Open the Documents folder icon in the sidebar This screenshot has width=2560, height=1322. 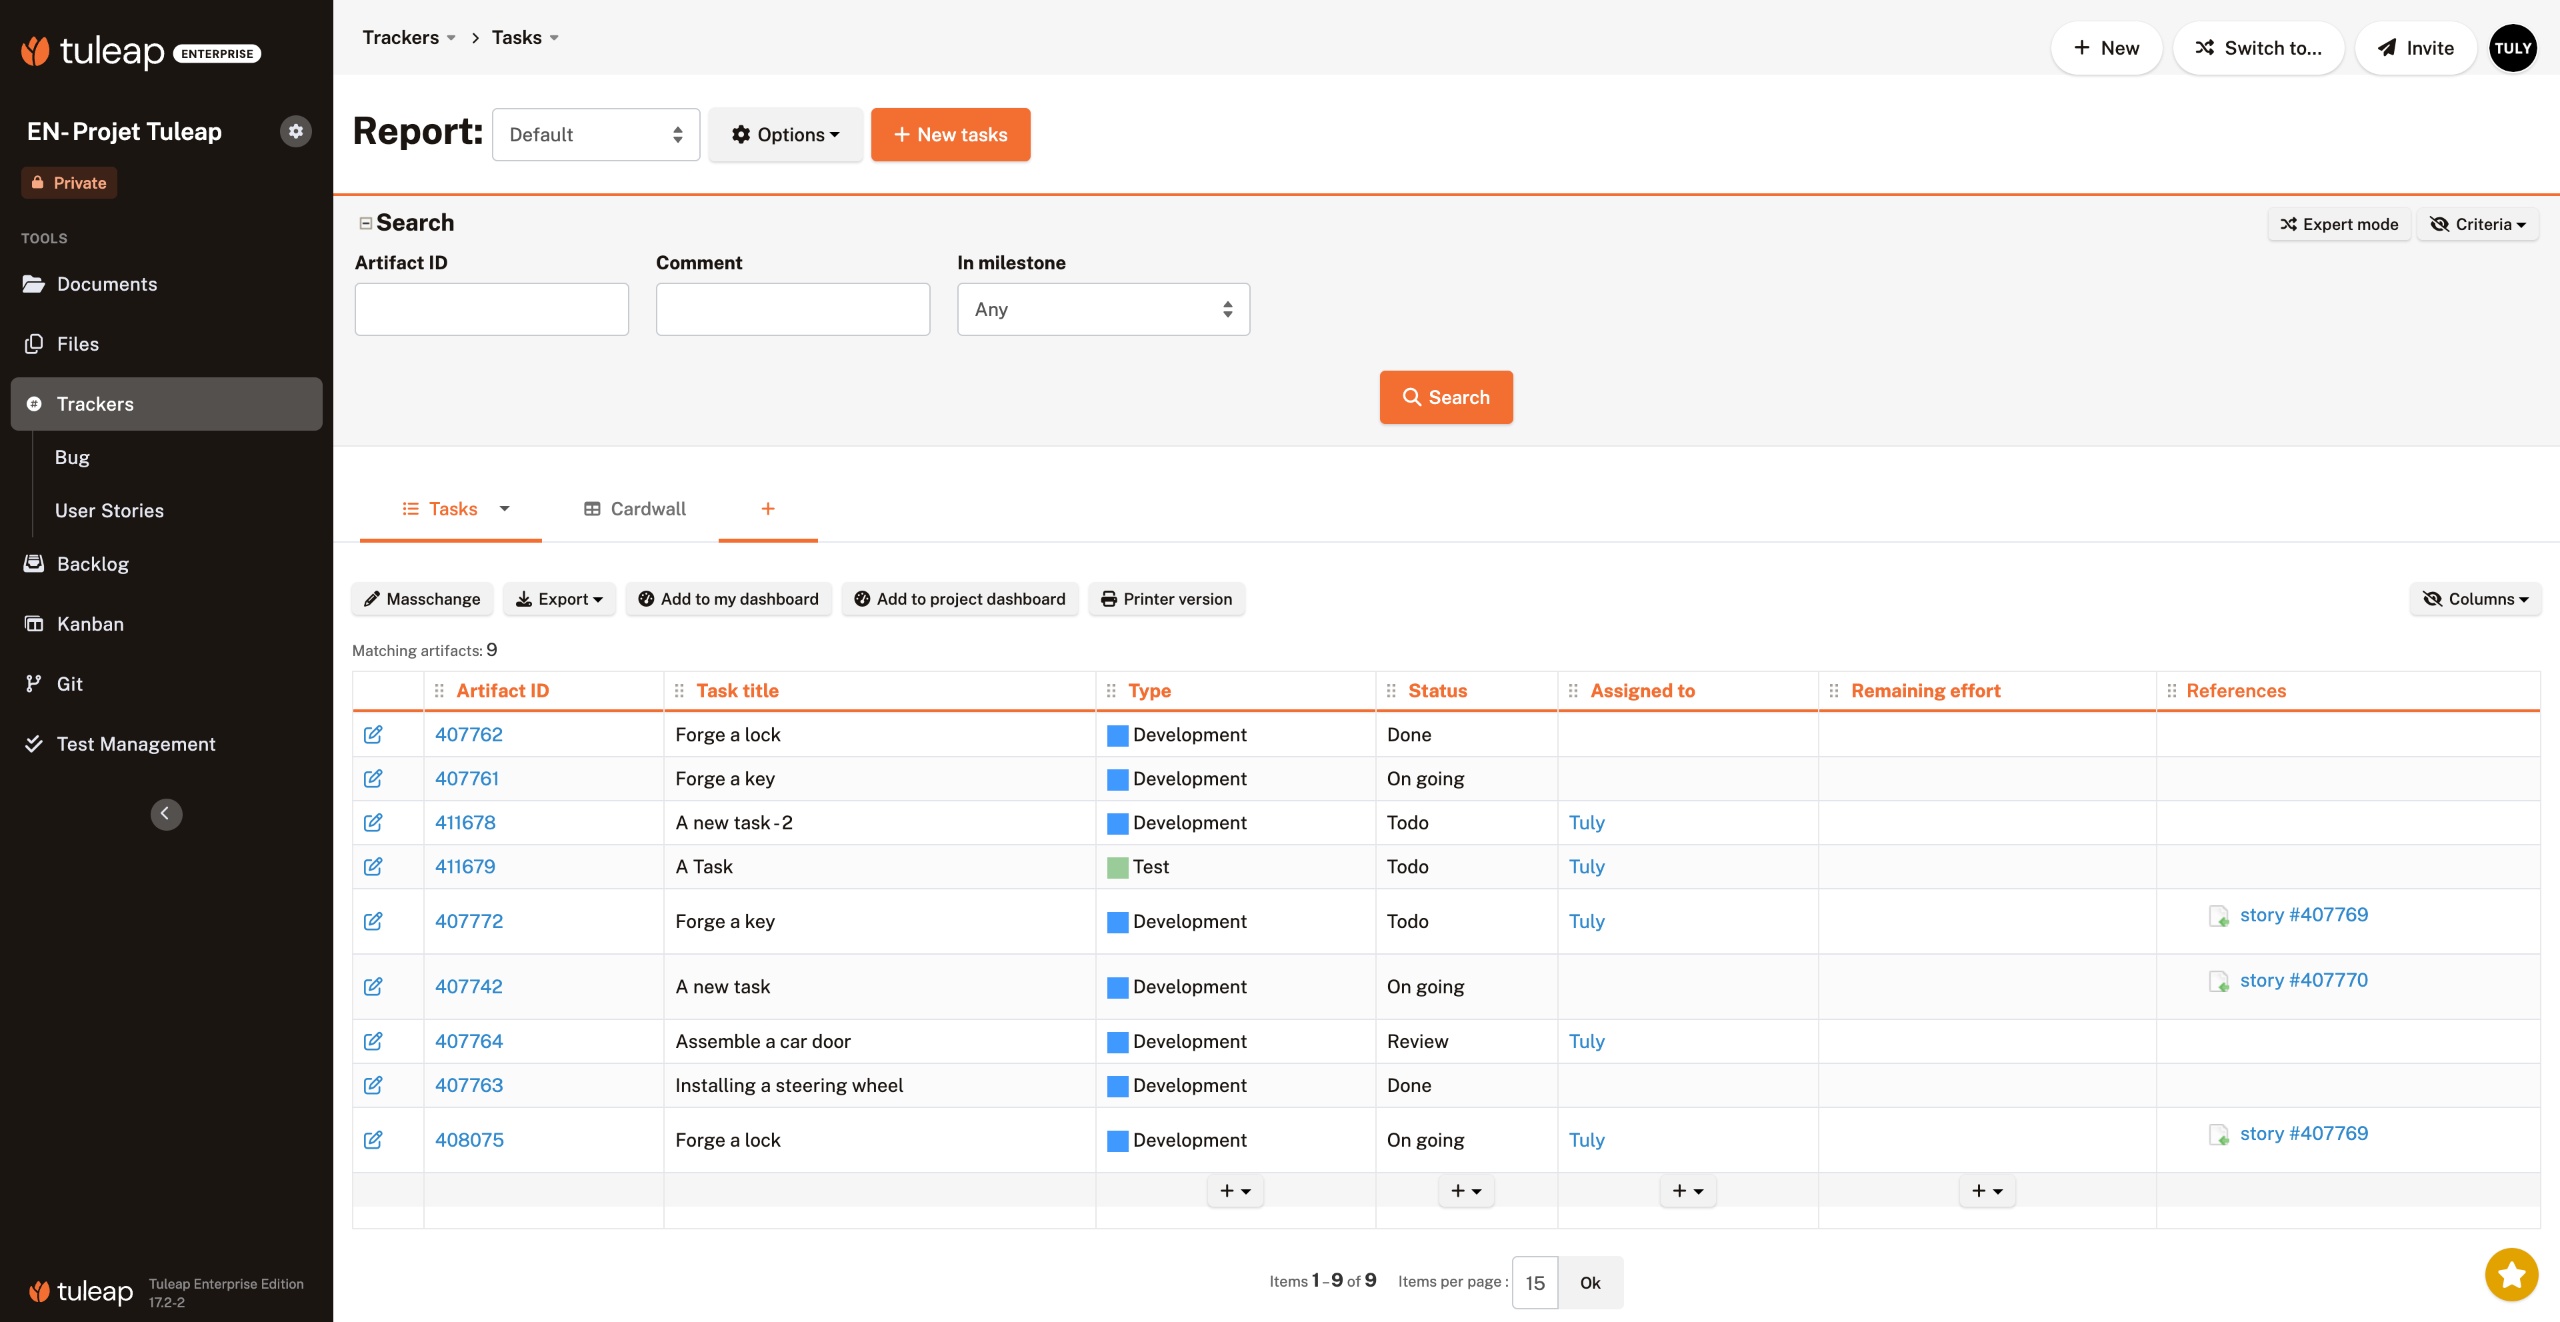coord(34,284)
